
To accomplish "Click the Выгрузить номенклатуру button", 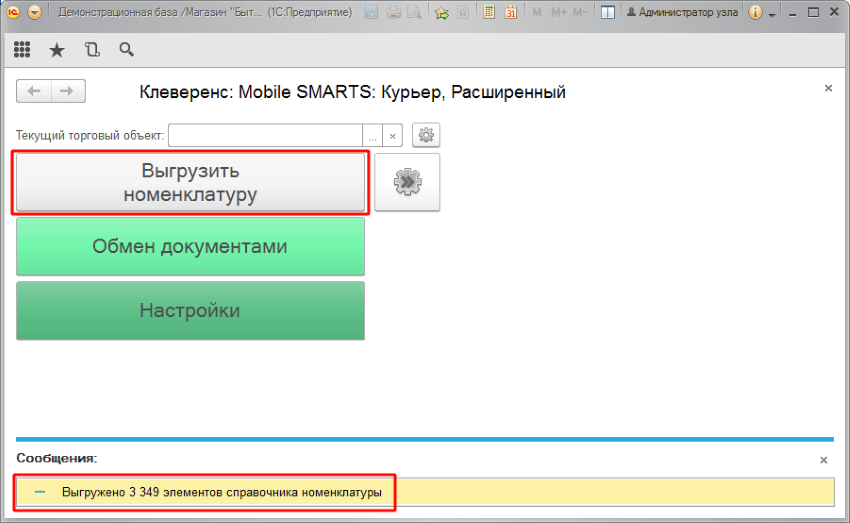I will pyautogui.click(x=190, y=183).
